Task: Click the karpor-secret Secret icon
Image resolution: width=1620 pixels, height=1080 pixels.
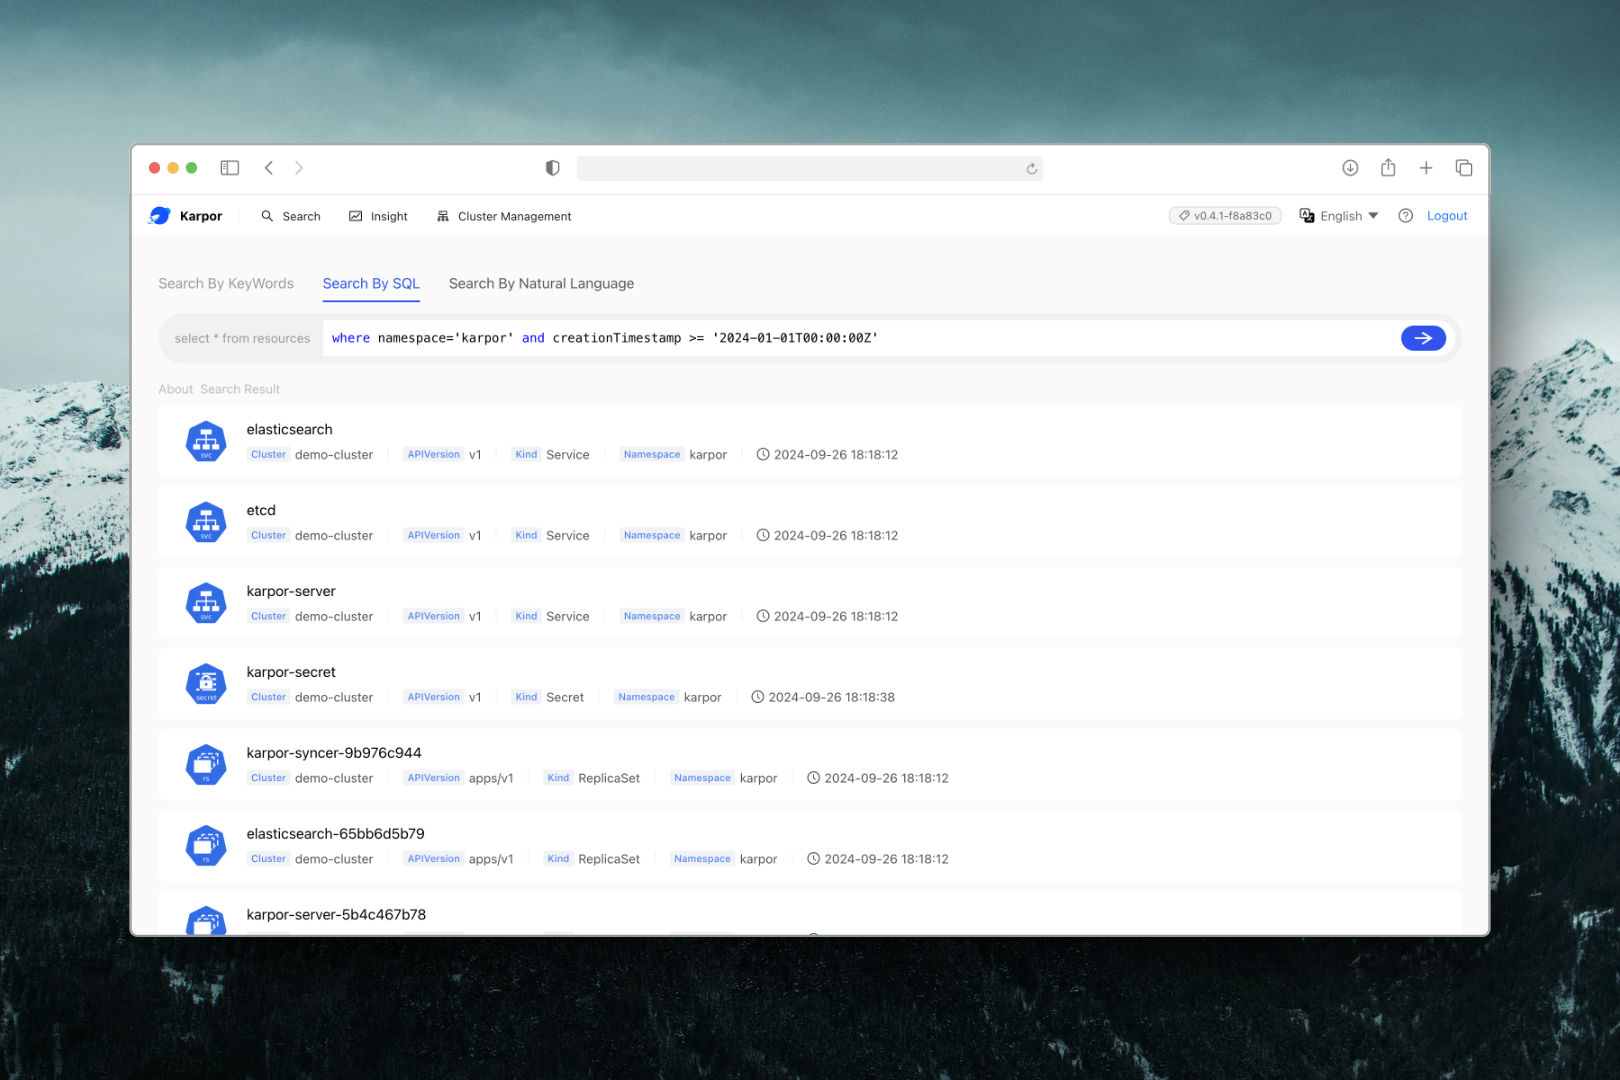Action: [206, 684]
